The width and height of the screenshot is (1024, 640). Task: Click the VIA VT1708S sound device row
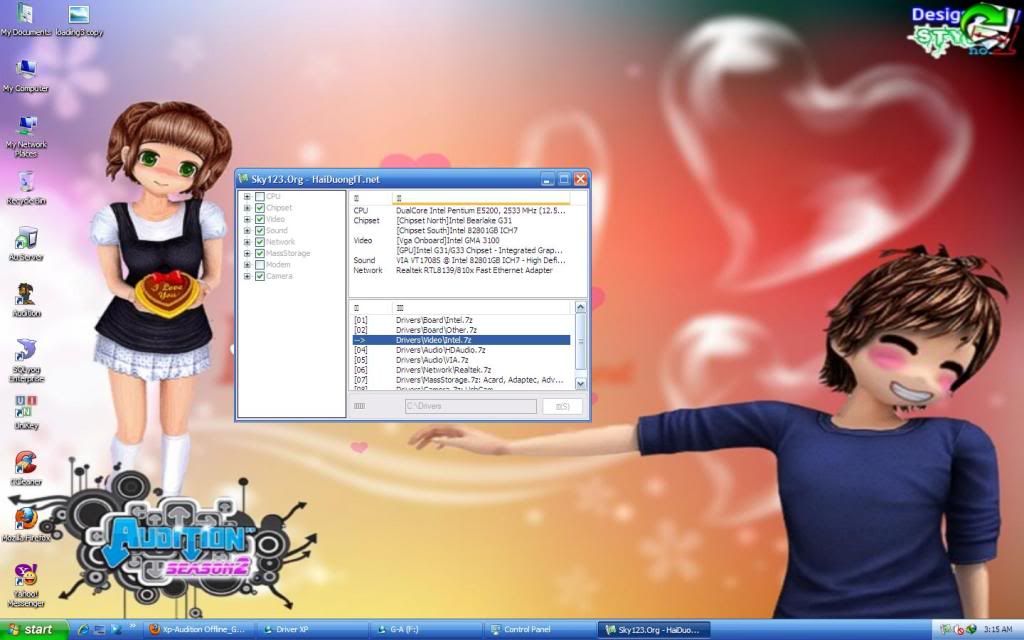pos(461,260)
